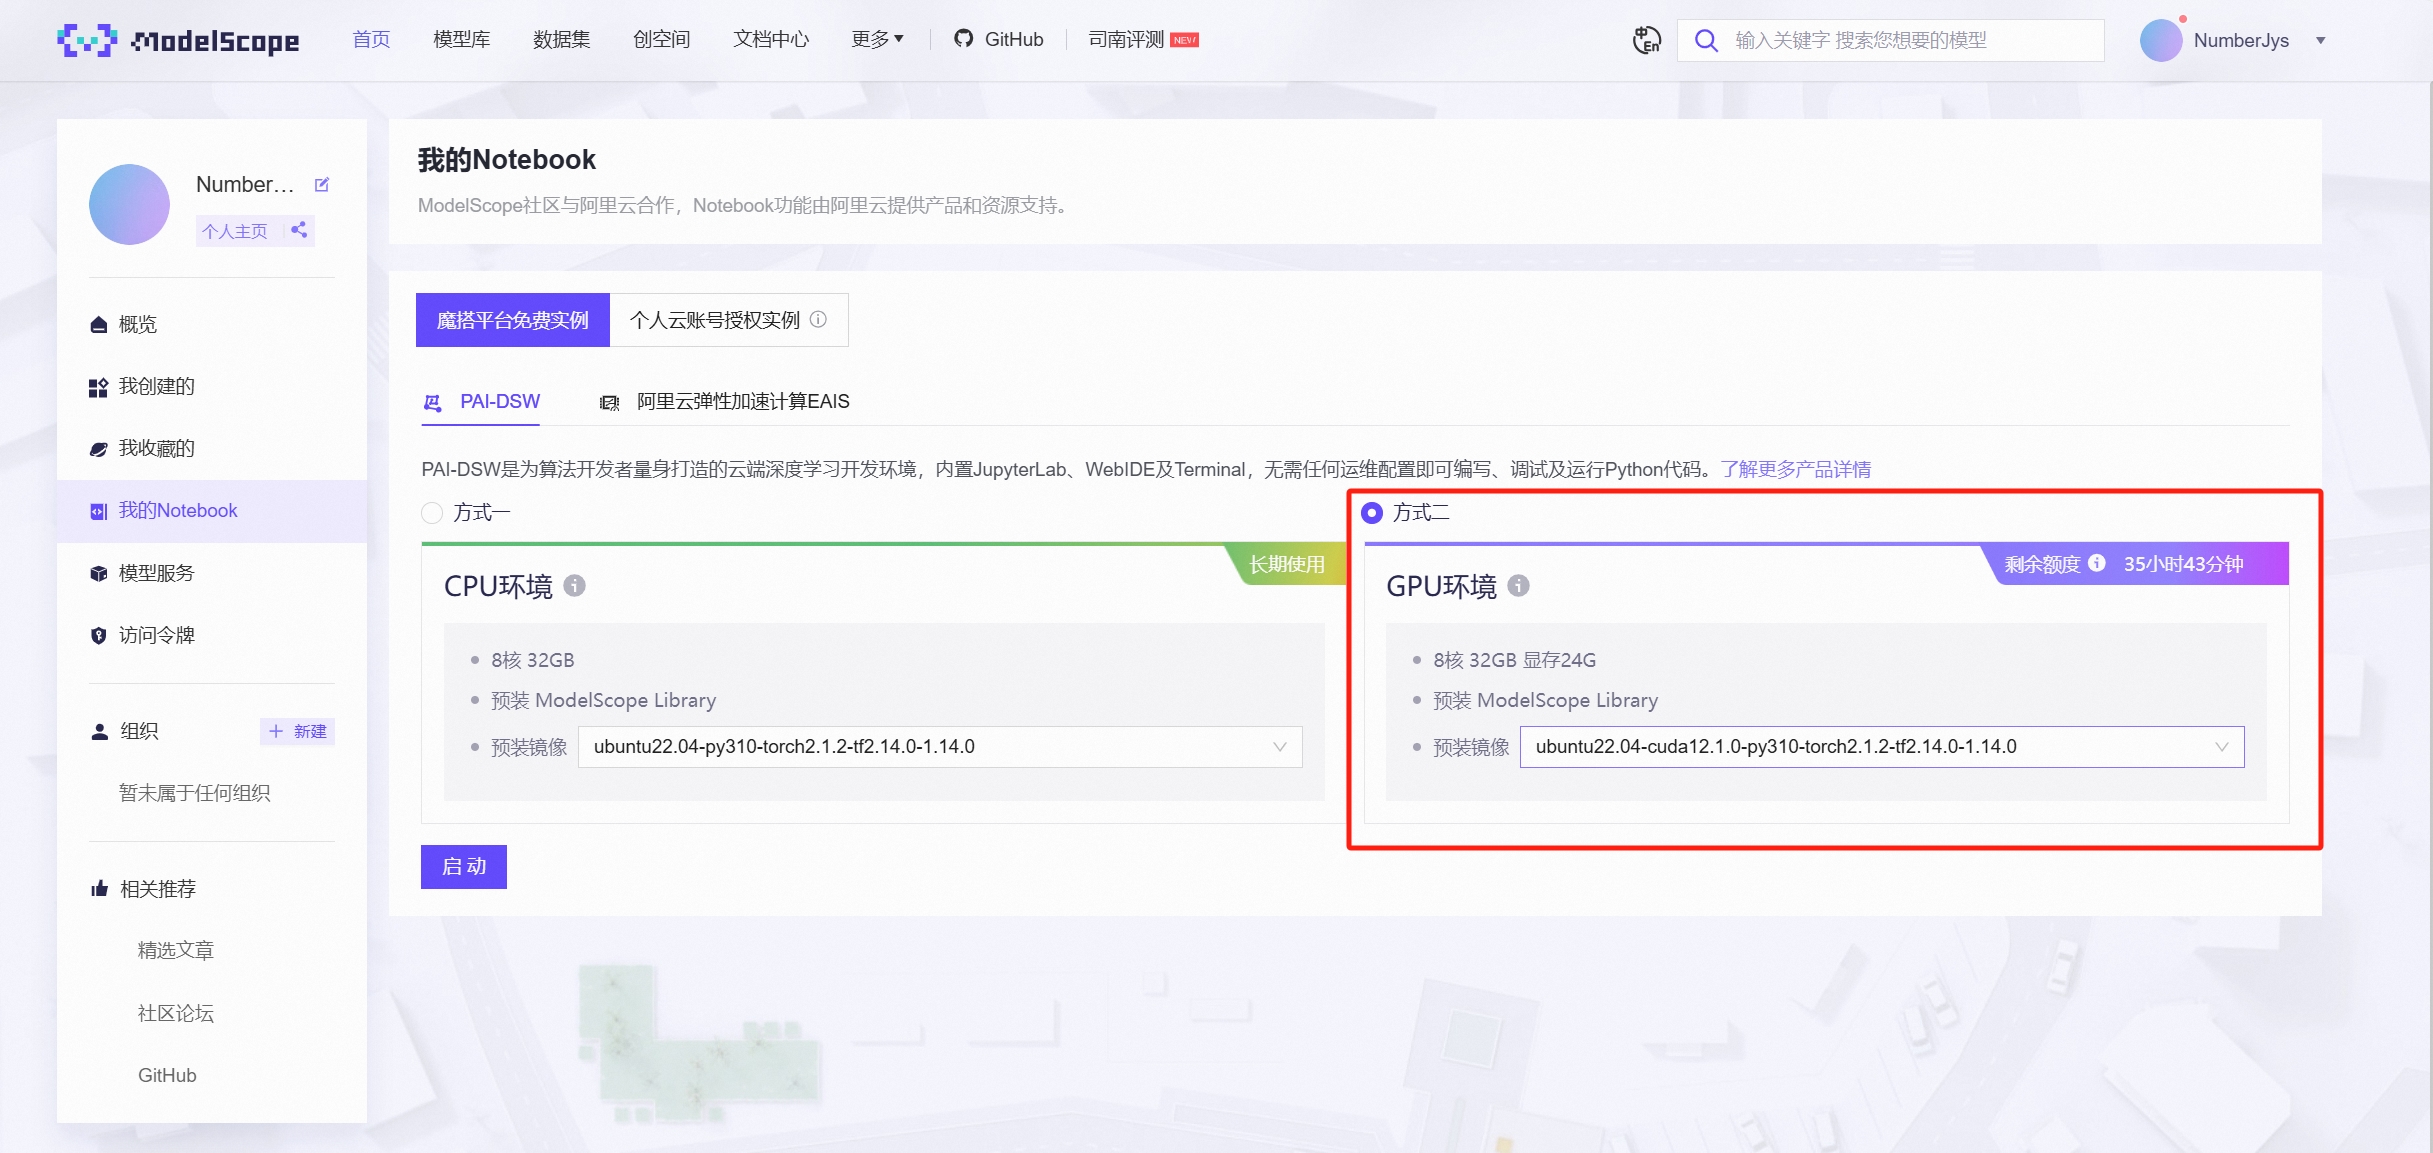Image resolution: width=2433 pixels, height=1153 pixels.
Task: Click the 启动 button
Action: click(x=464, y=867)
